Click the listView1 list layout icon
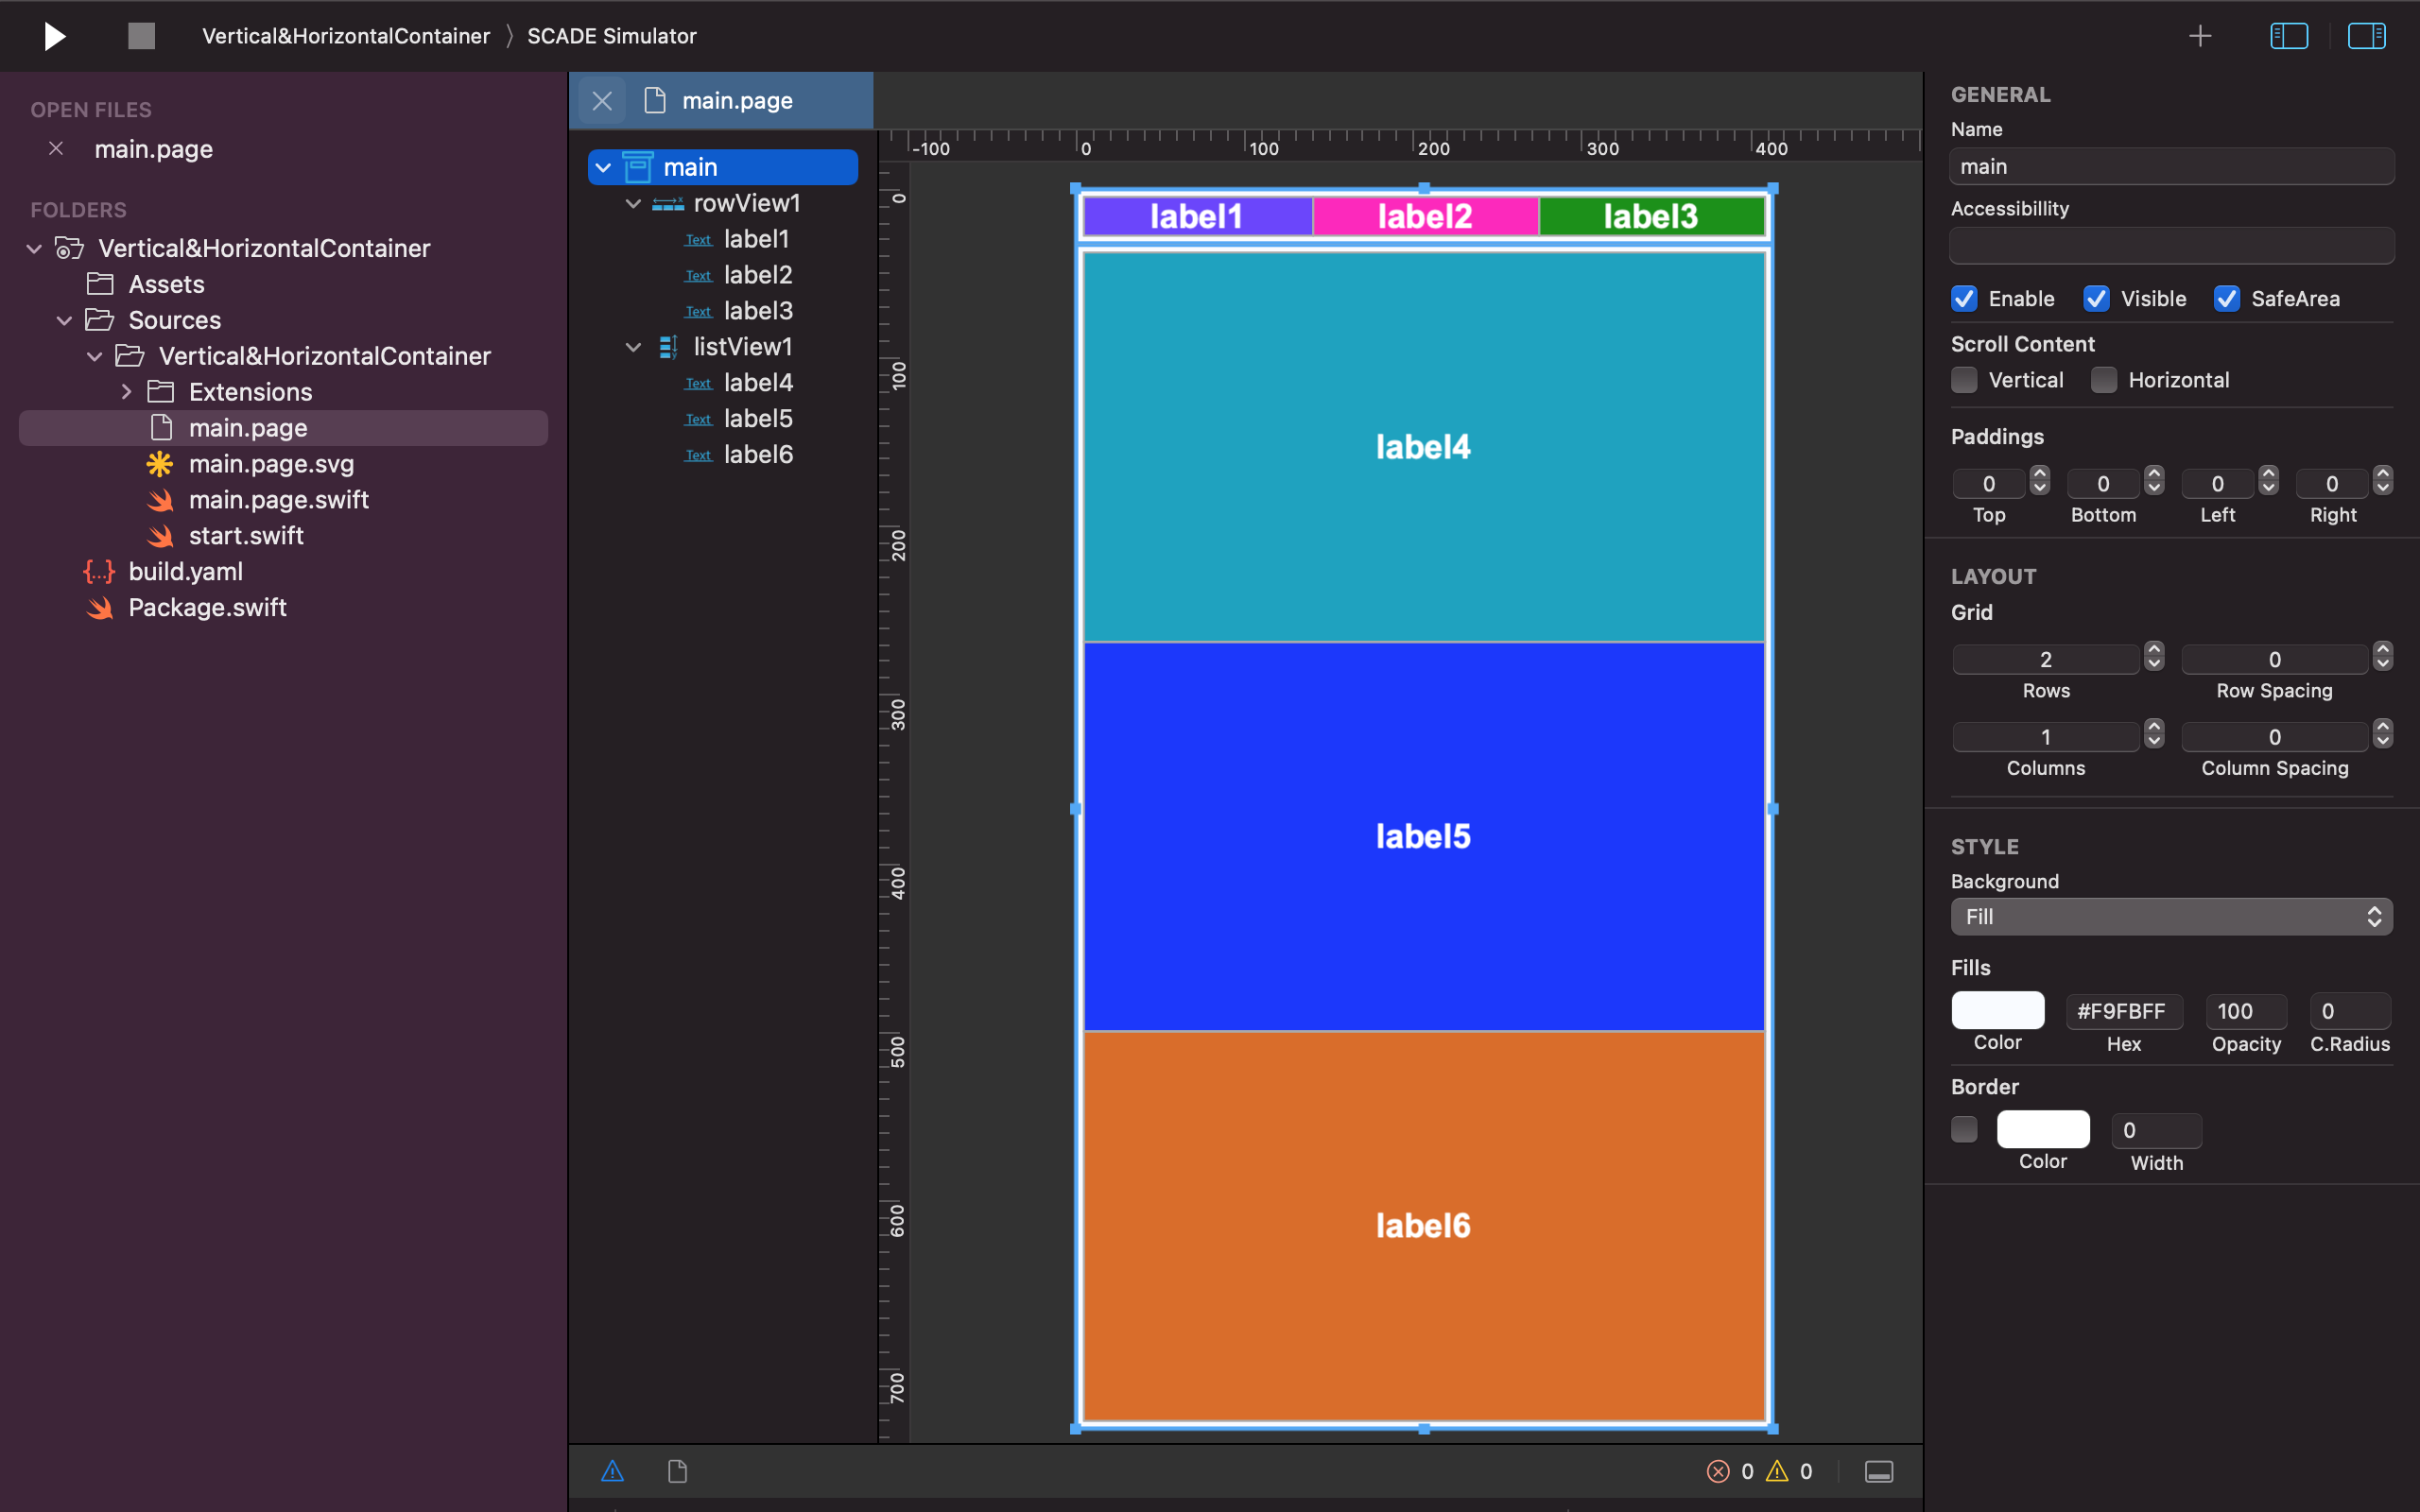Image resolution: width=2420 pixels, height=1512 pixels. (669, 347)
